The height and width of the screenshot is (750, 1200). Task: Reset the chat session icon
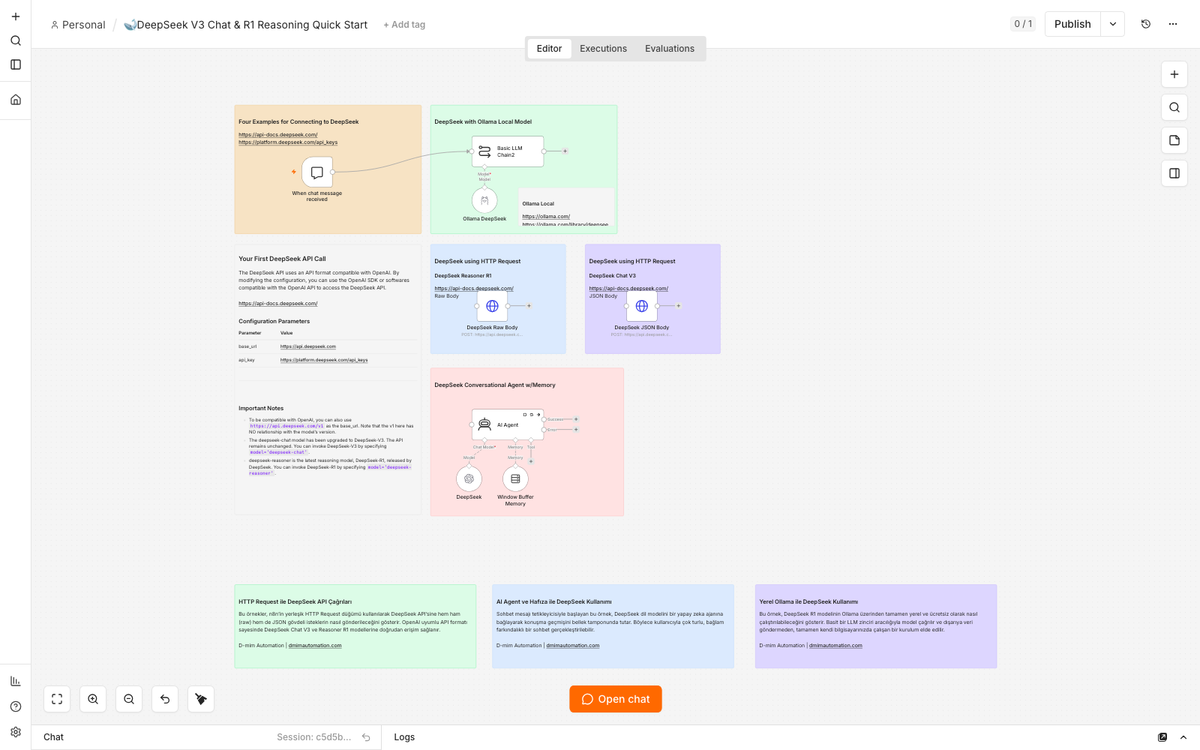[x=366, y=737]
